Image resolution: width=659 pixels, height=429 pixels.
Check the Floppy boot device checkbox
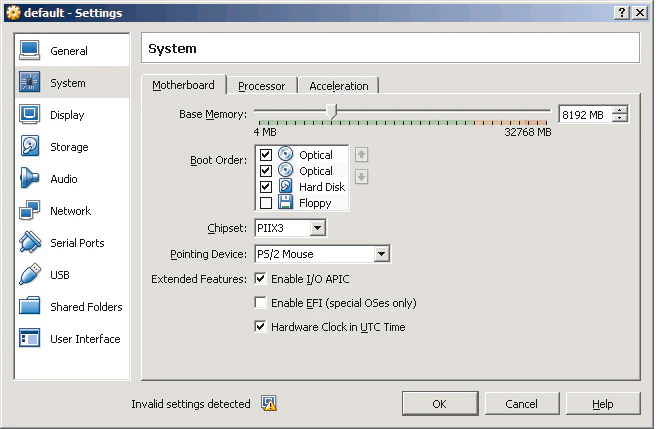coord(265,203)
